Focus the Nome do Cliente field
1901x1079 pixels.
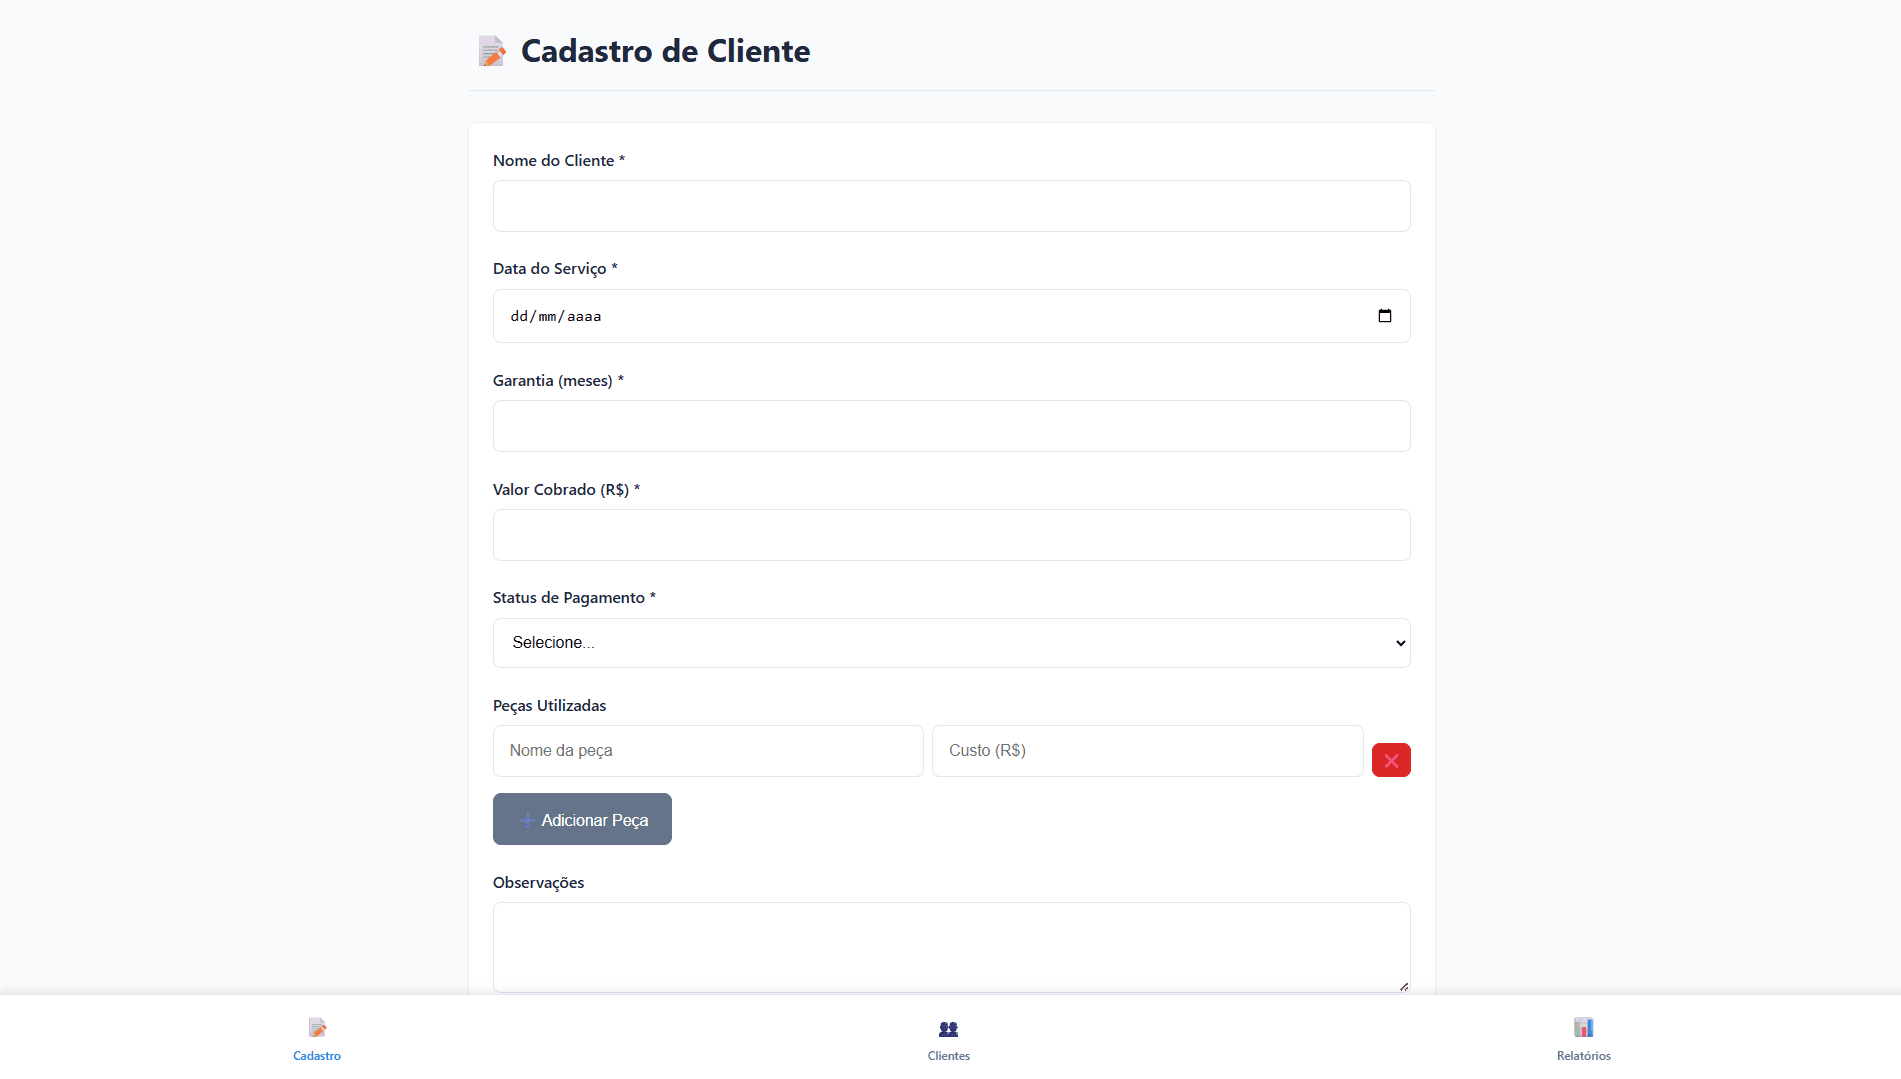click(x=950, y=206)
